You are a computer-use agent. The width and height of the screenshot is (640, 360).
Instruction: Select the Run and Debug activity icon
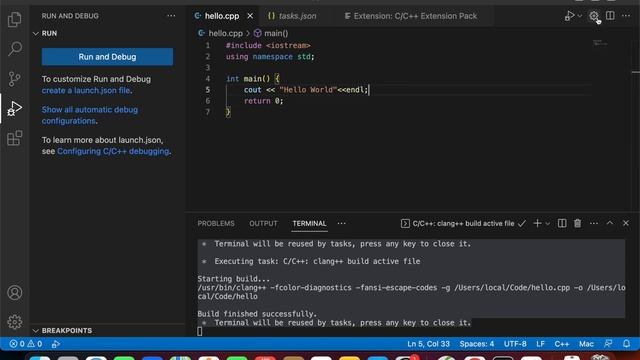point(15,108)
